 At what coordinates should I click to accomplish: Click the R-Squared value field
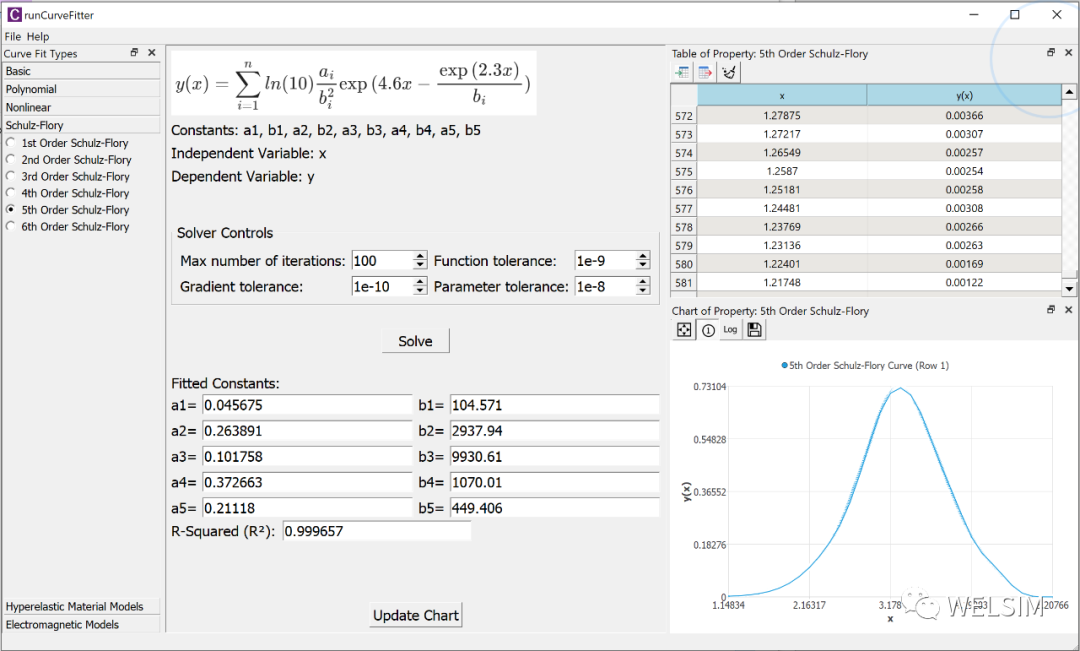(x=377, y=531)
